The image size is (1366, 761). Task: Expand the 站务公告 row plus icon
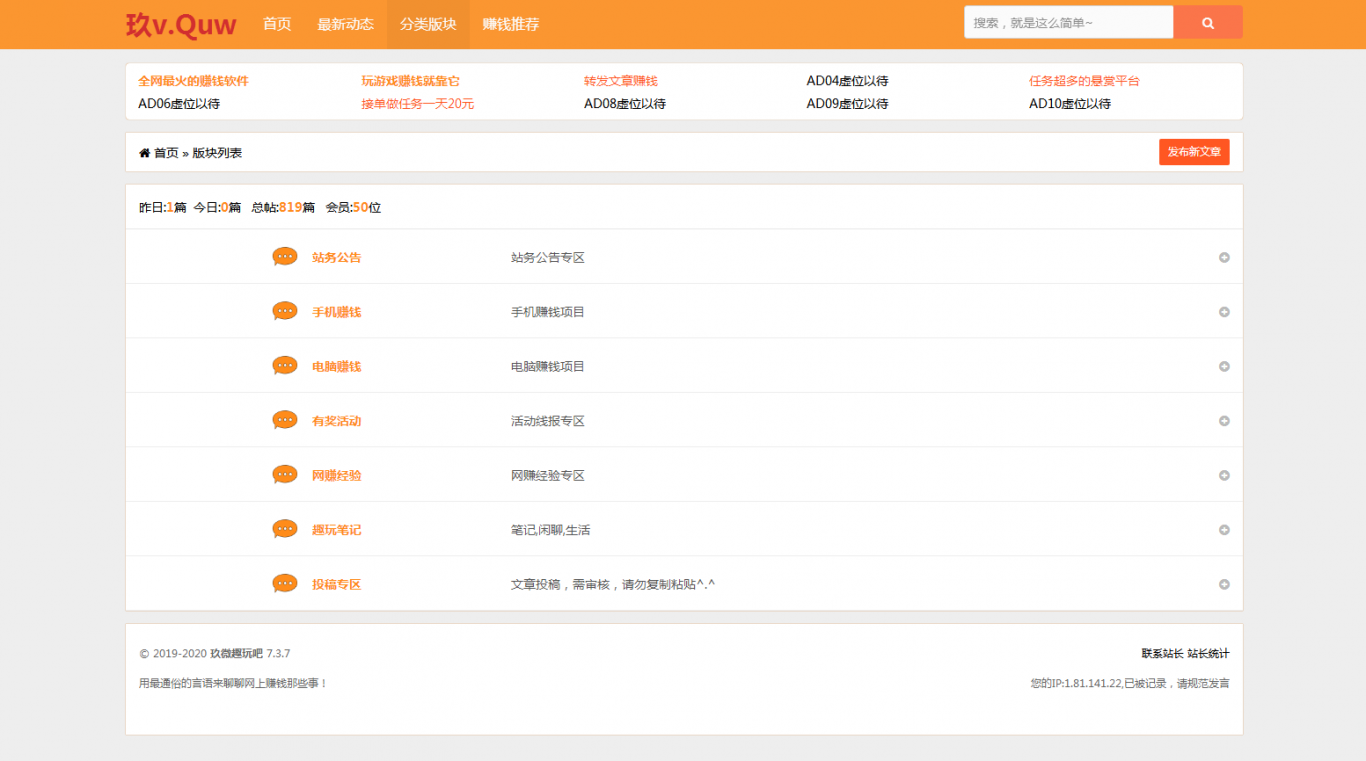point(1224,257)
